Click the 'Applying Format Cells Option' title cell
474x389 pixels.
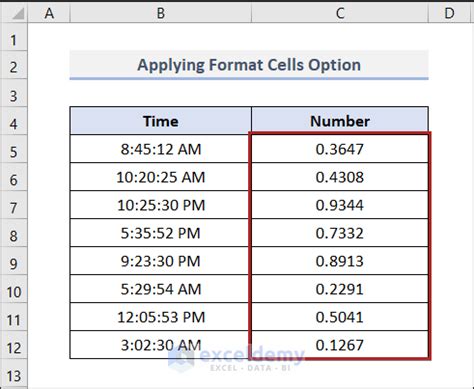click(249, 65)
